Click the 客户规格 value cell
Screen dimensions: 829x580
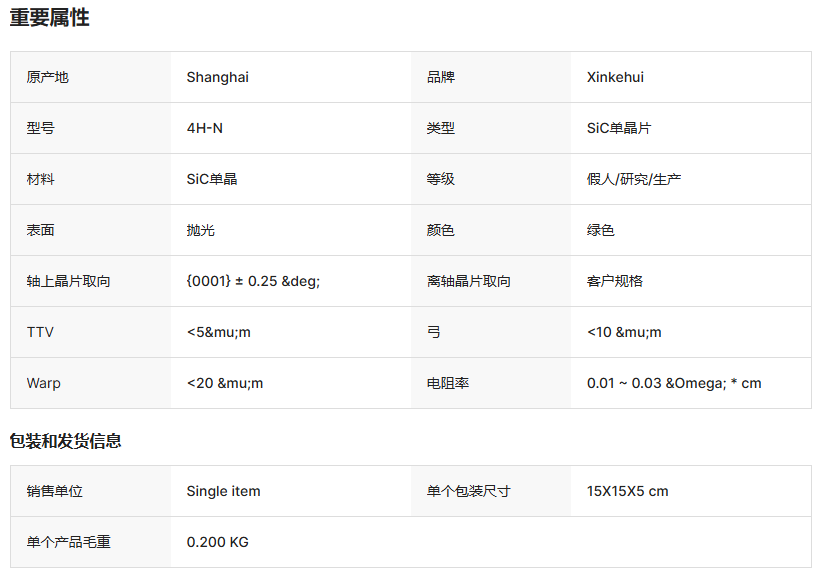[691, 281]
